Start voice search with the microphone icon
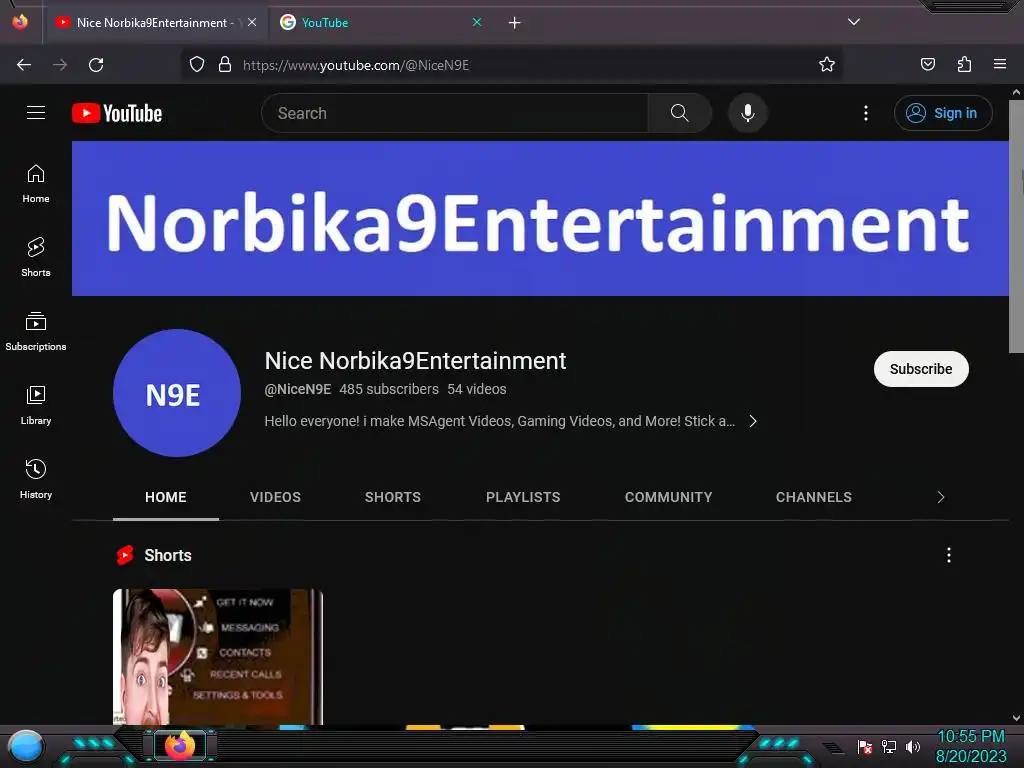 click(748, 113)
